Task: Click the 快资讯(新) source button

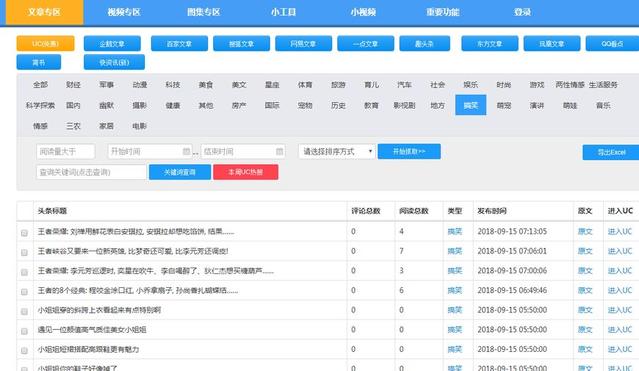Action: pyautogui.click(x=114, y=62)
